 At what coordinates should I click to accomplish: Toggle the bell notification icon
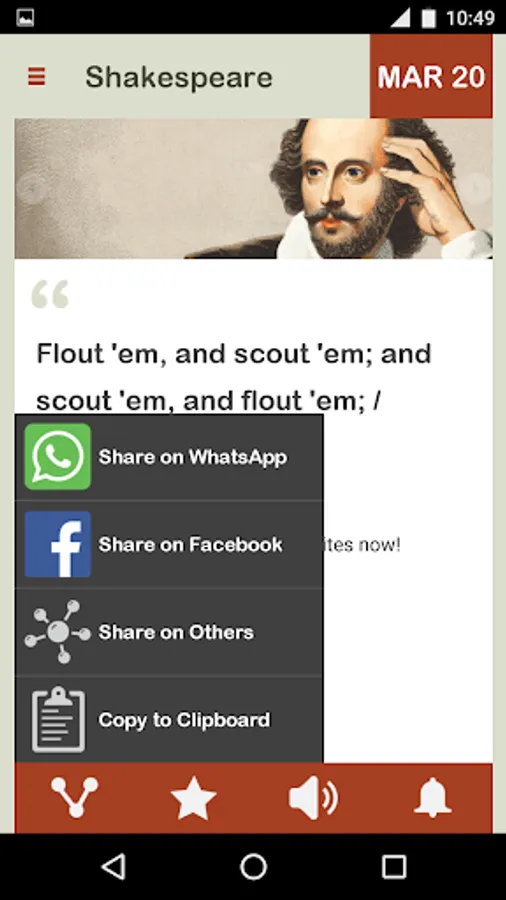click(x=433, y=798)
